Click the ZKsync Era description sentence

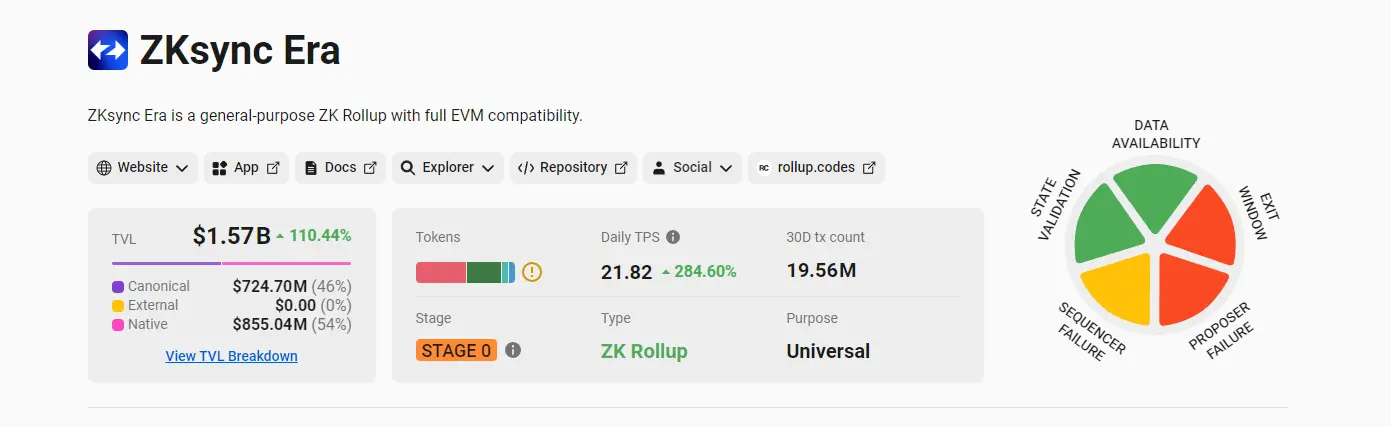click(x=335, y=116)
